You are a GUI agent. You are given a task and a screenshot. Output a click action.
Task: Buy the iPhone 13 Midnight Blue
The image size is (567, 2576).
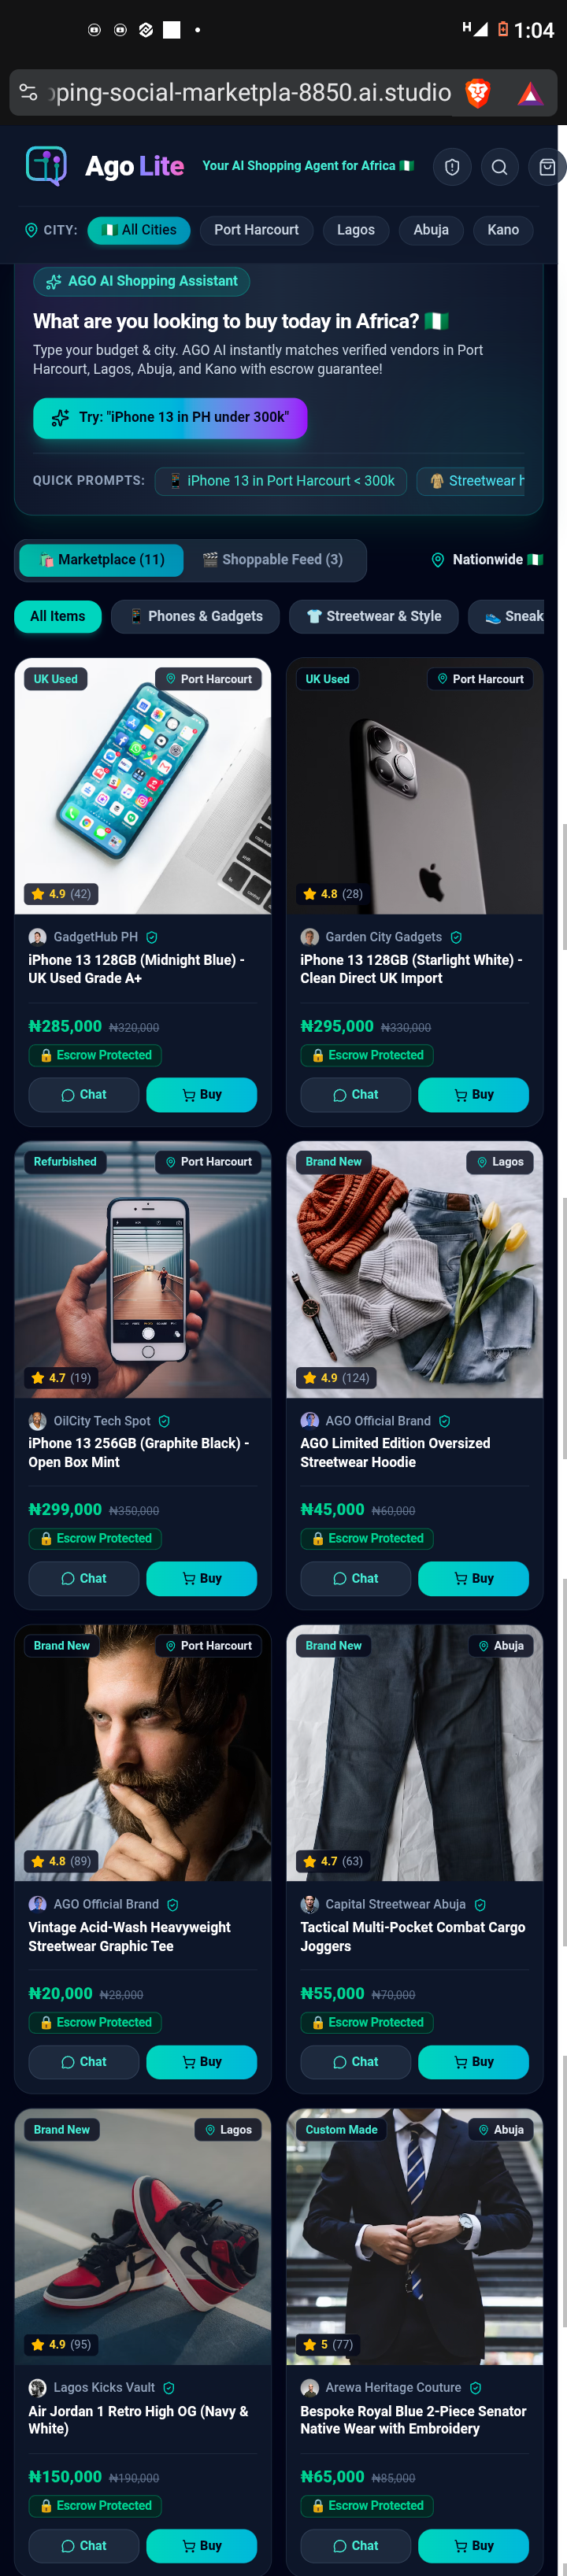click(201, 1095)
